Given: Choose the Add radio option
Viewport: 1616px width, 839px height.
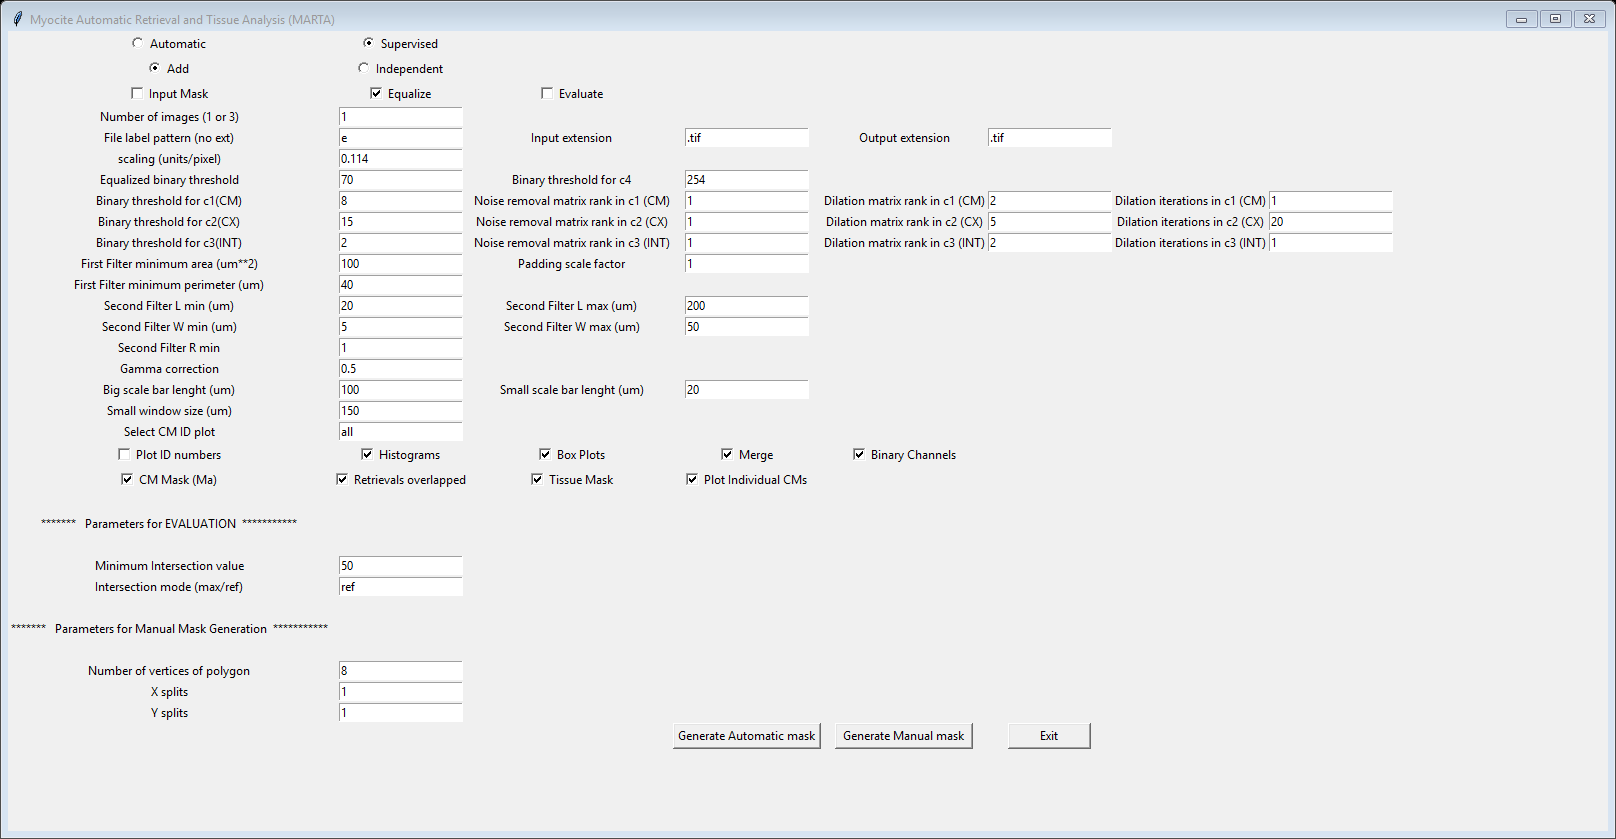Looking at the screenshot, I should click(154, 68).
